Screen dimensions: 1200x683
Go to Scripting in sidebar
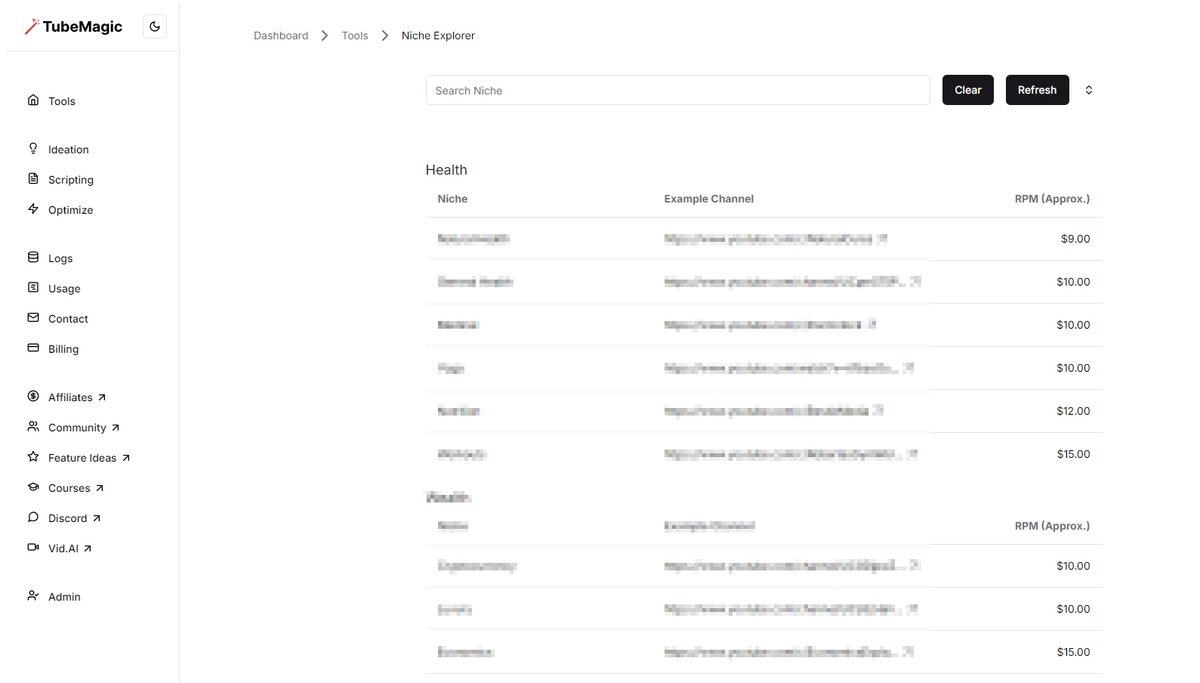tap(71, 180)
